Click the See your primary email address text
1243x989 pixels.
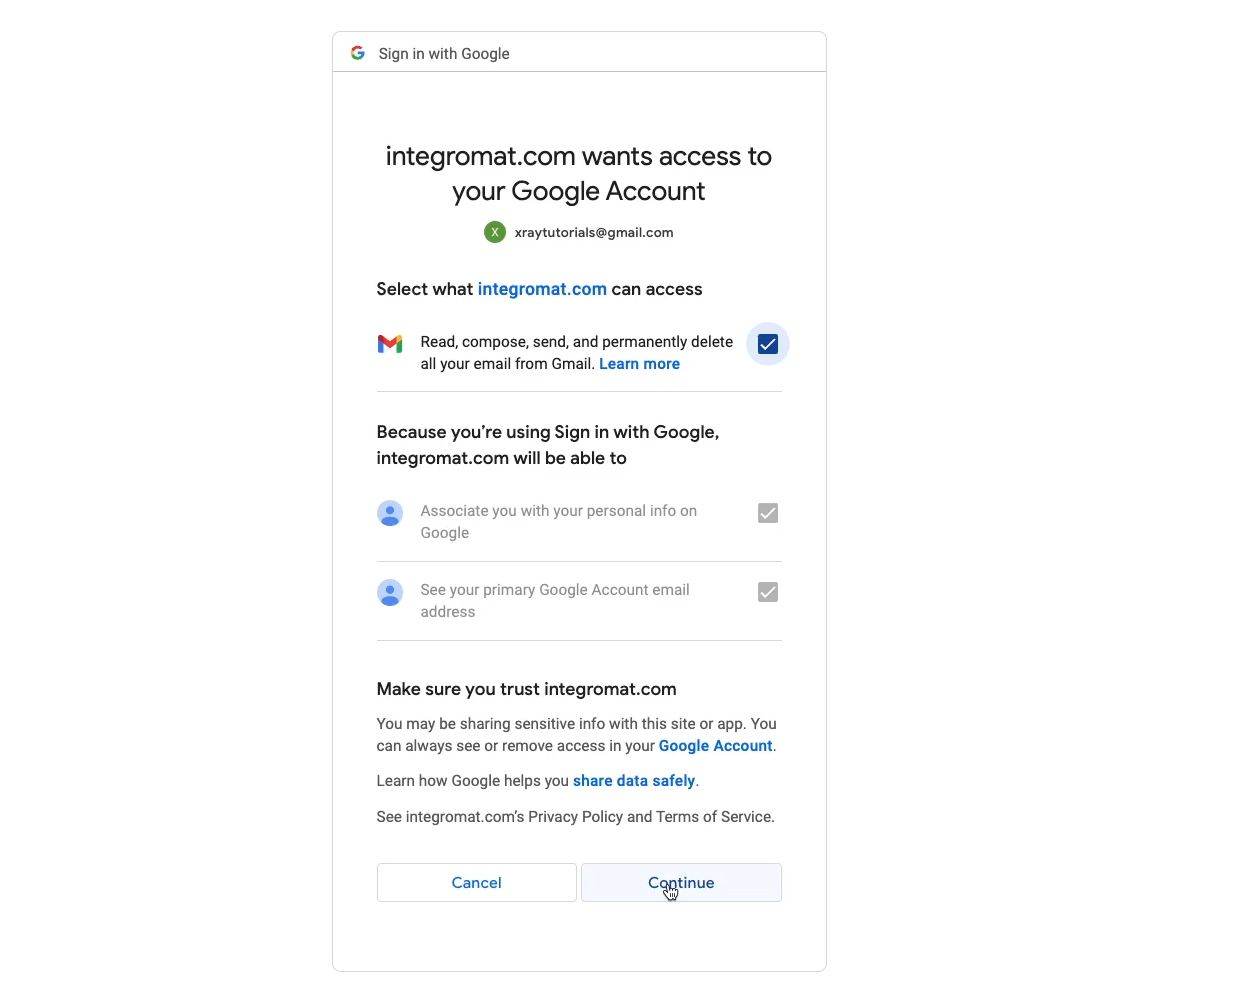point(555,601)
